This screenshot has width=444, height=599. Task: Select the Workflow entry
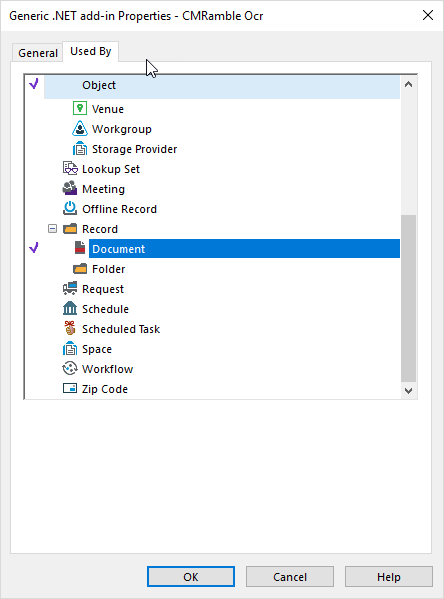point(107,369)
